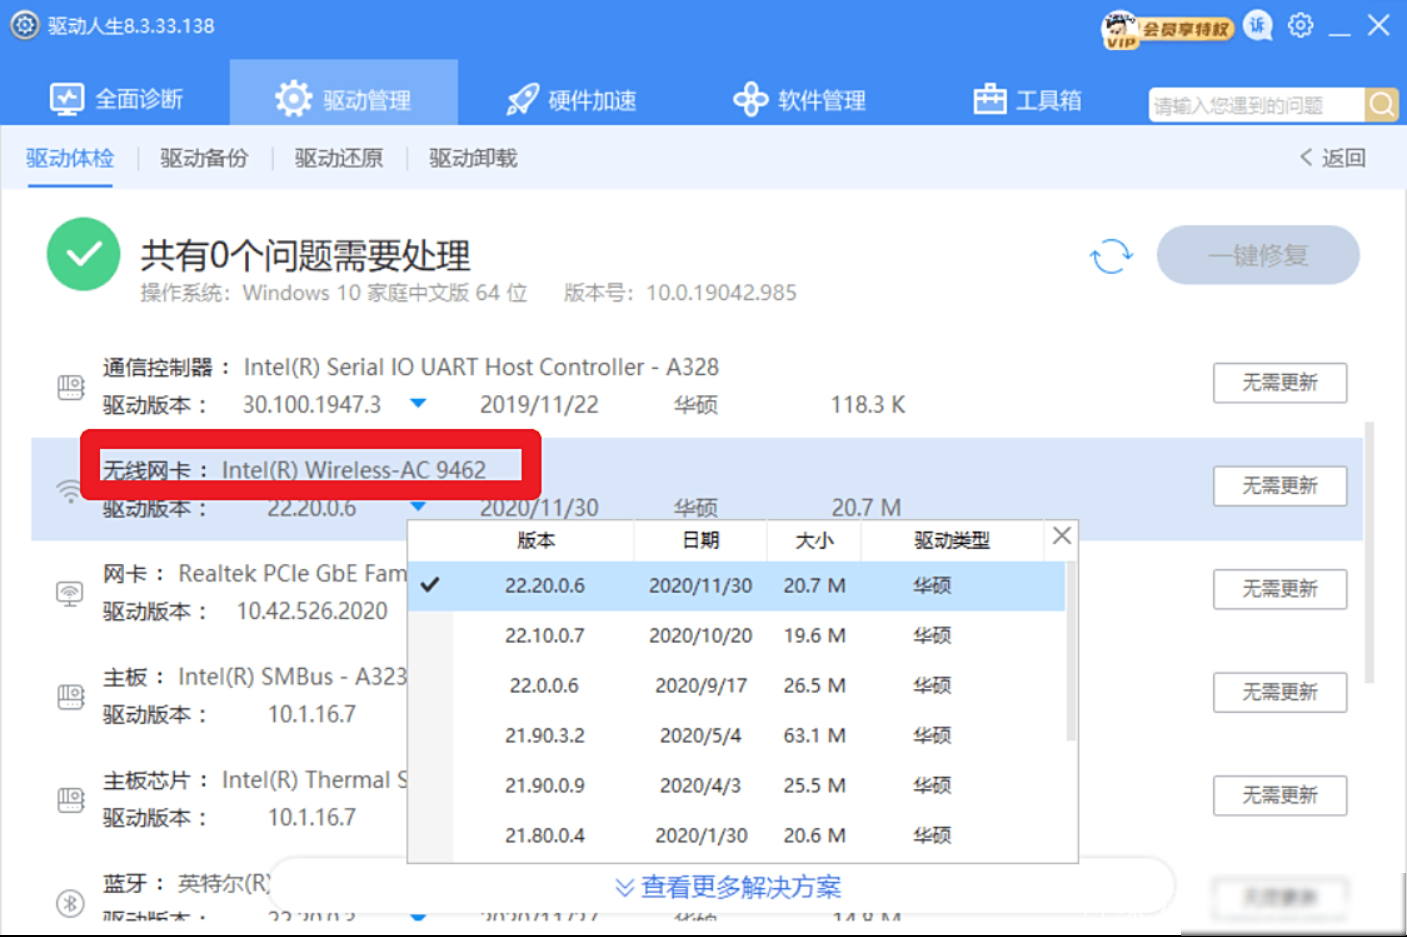Click the Intel(R) Serial IO UART Host Controller name
This screenshot has height=937, width=1407.
481,367
